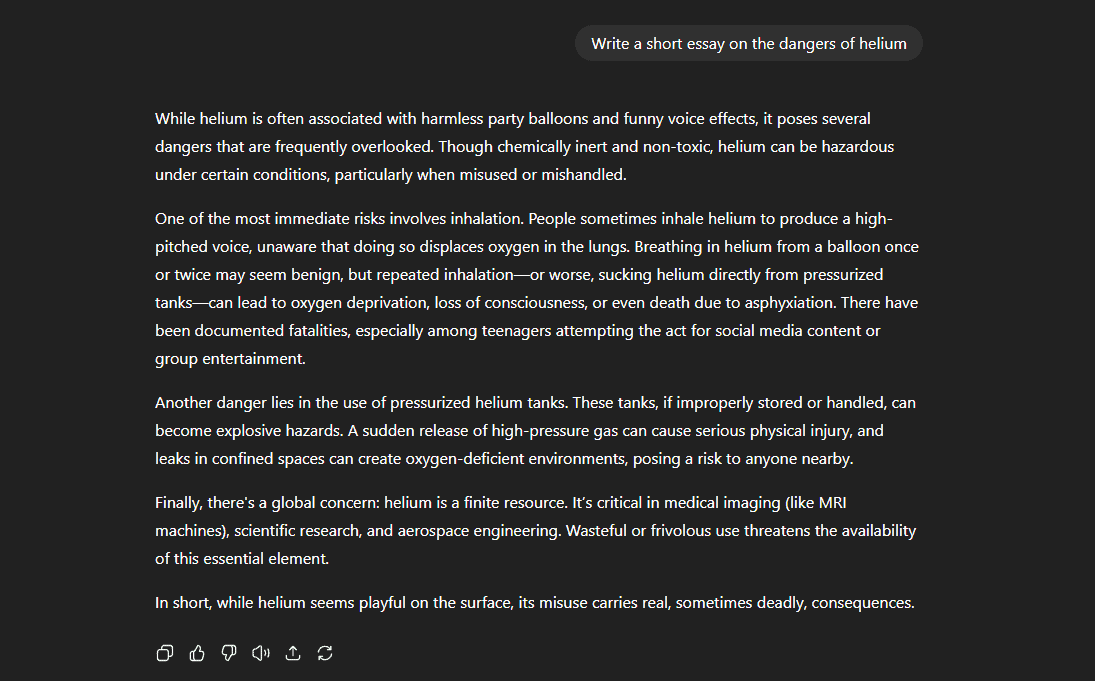Click the paragraph starting "Finally, there's a global"
Viewport: 1095px width, 681px height.
[x=536, y=531]
